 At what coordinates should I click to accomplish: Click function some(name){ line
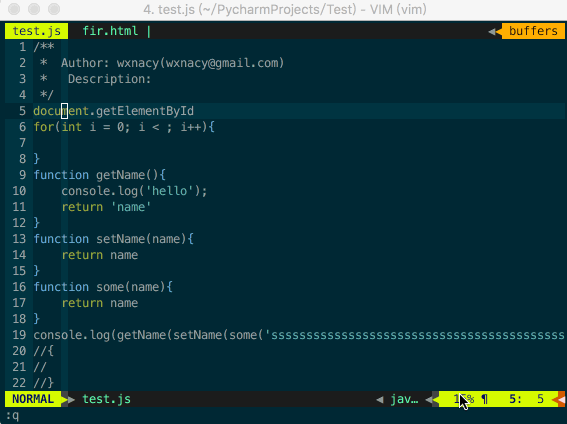click(103, 287)
